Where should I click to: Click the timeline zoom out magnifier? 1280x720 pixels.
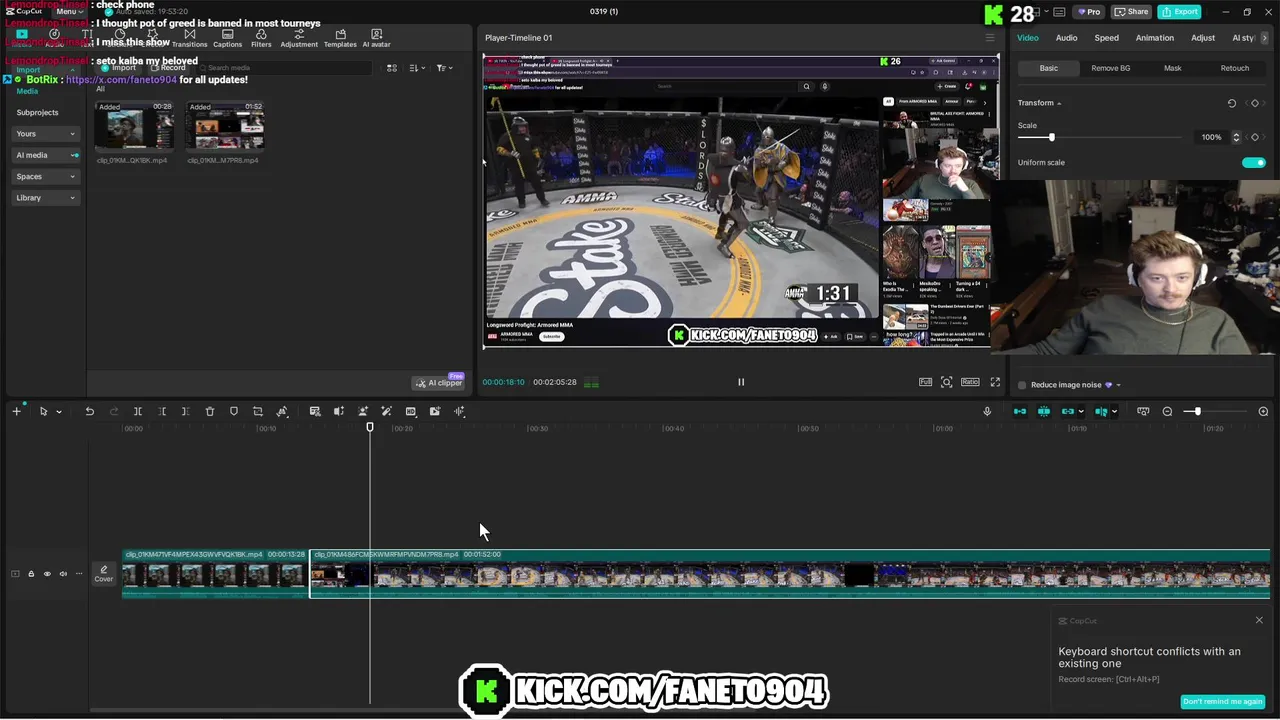[1167, 411]
